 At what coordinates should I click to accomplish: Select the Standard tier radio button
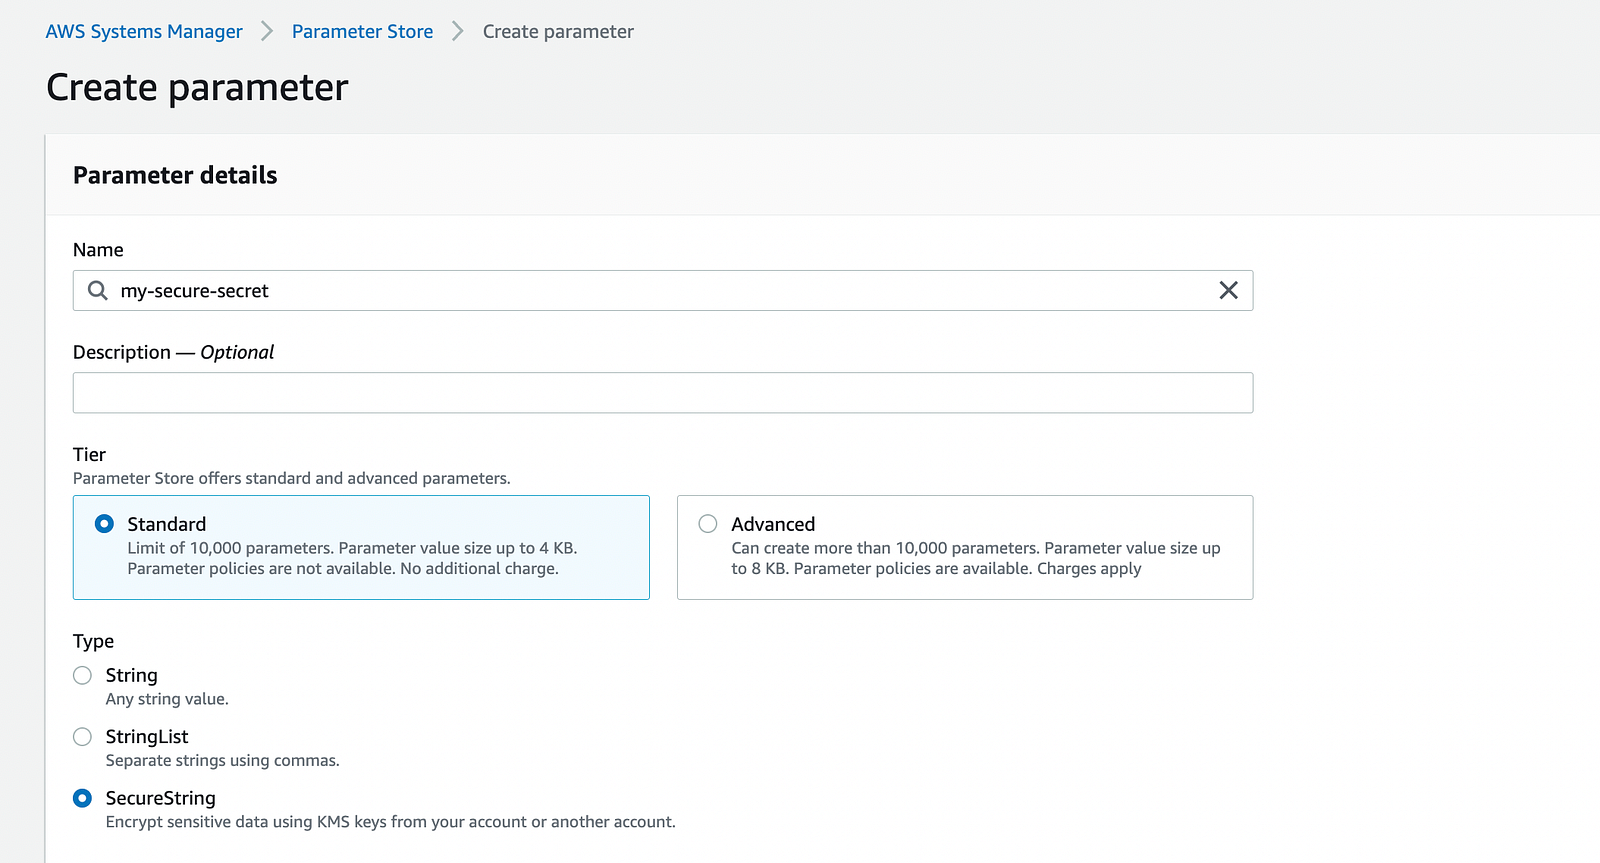point(104,523)
